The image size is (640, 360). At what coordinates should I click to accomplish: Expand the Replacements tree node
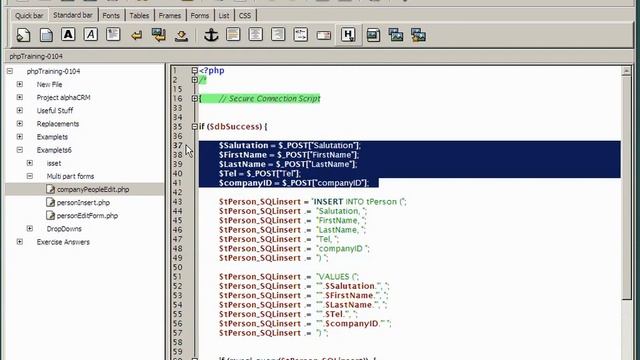(x=20, y=123)
